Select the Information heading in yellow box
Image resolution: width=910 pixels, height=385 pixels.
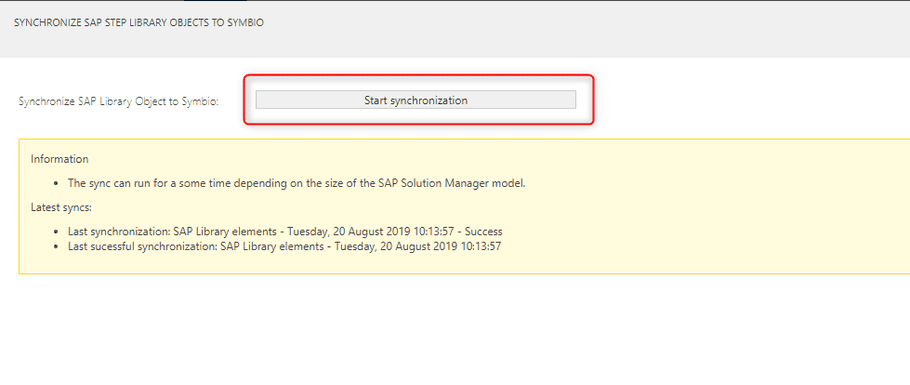60,159
